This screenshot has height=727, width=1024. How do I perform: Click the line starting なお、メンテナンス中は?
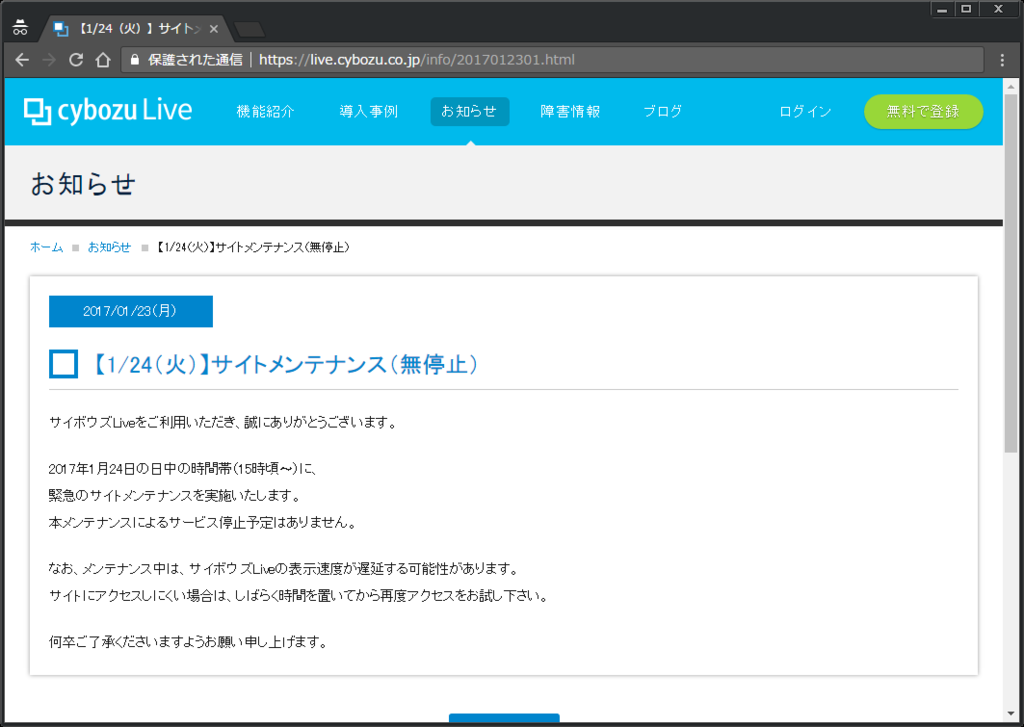tap(284, 569)
